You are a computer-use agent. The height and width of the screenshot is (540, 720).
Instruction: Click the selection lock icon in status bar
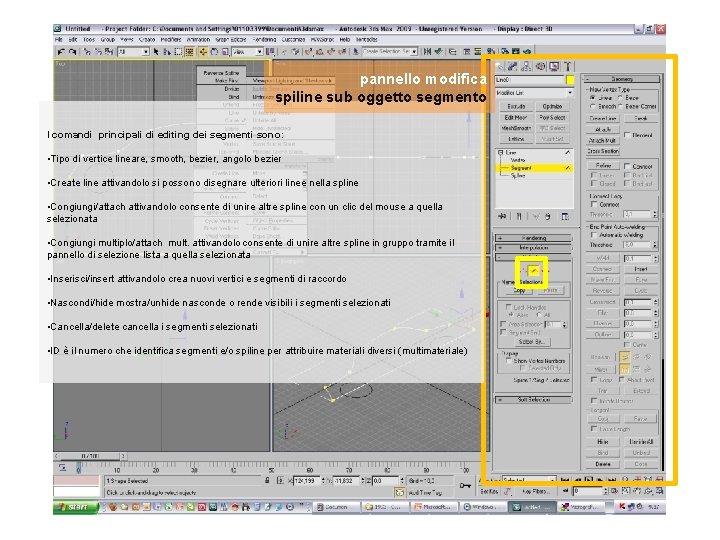tap(267, 480)
